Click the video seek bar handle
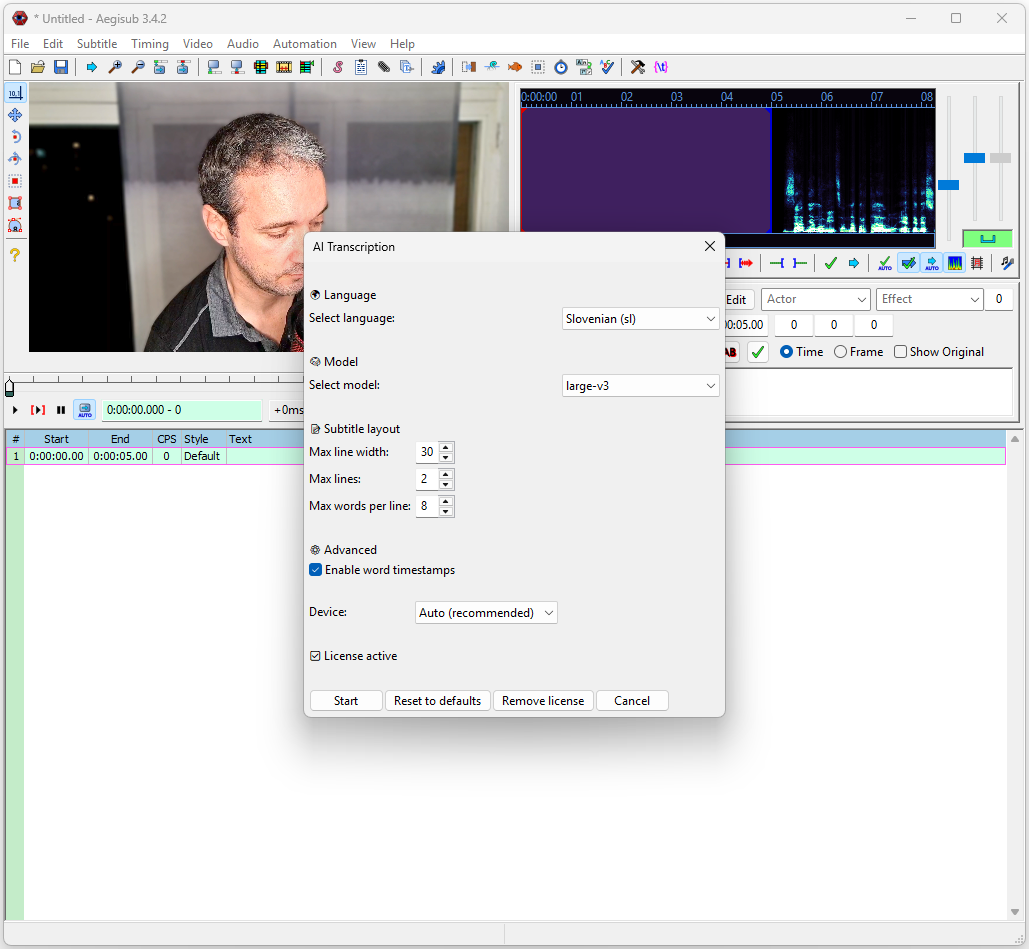This screenshot has height=949, width=1029. pos(9,387)
